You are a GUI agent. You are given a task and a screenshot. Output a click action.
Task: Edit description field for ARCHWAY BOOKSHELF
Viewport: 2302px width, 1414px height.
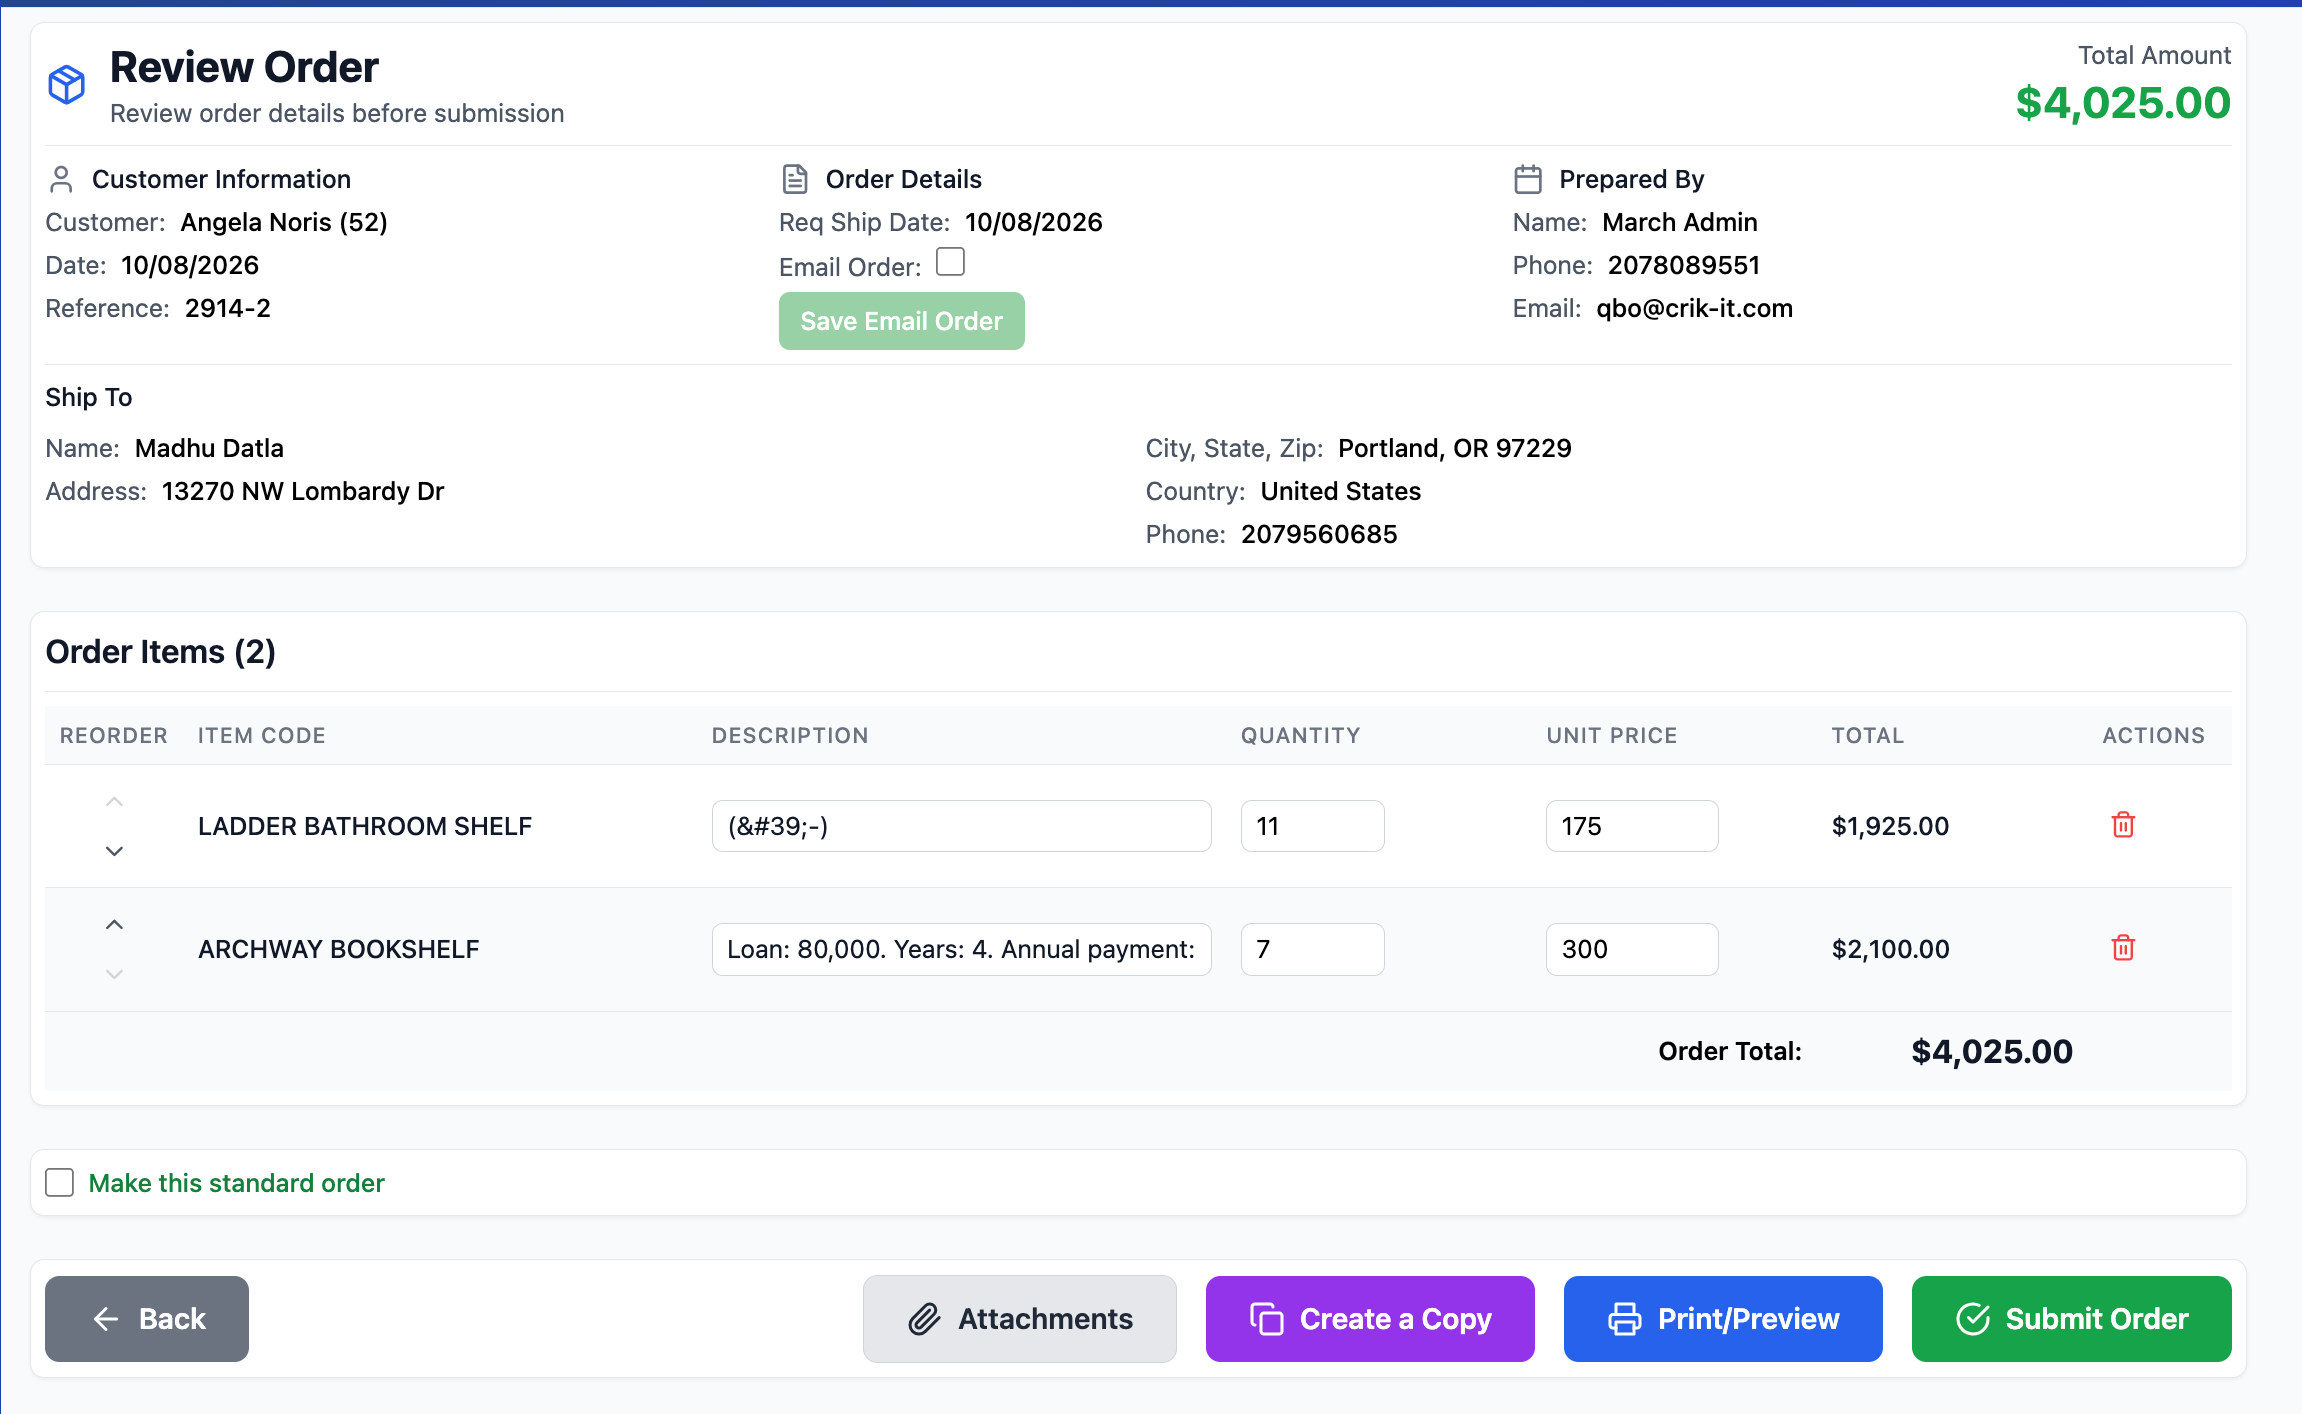(x=961, y=949)
